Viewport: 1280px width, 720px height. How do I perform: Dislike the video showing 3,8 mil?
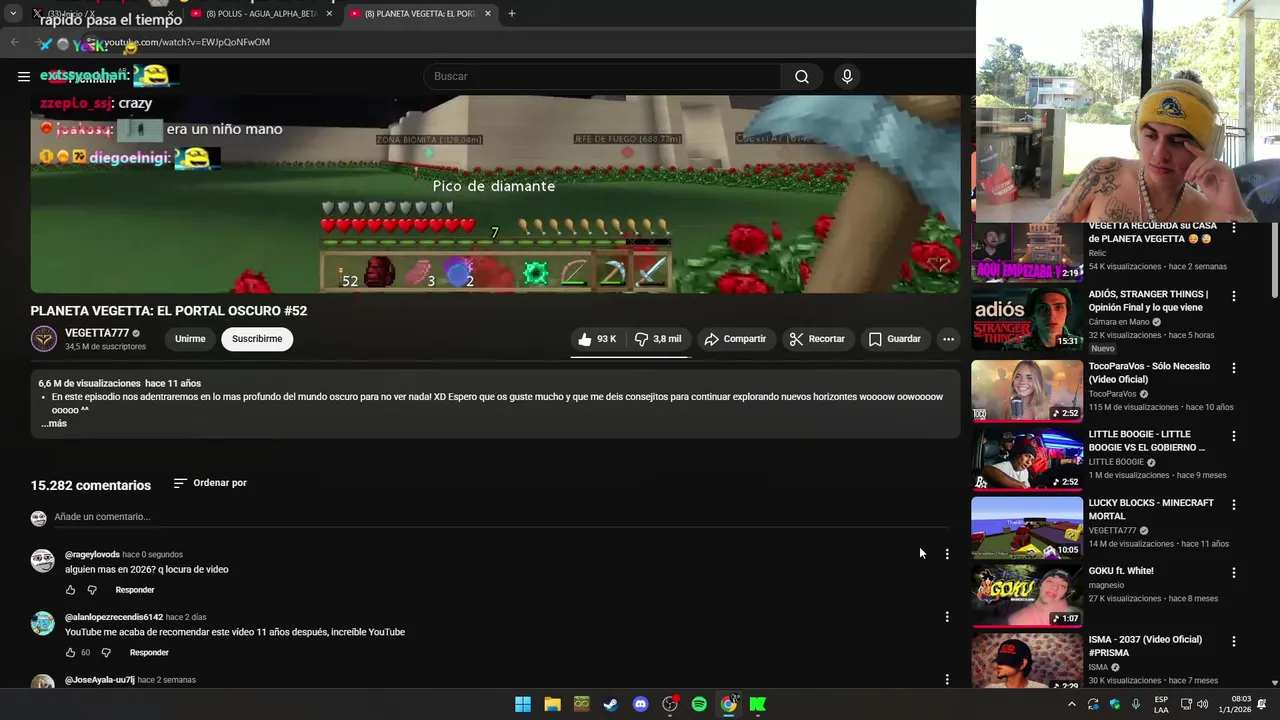(x=658, y=339)
